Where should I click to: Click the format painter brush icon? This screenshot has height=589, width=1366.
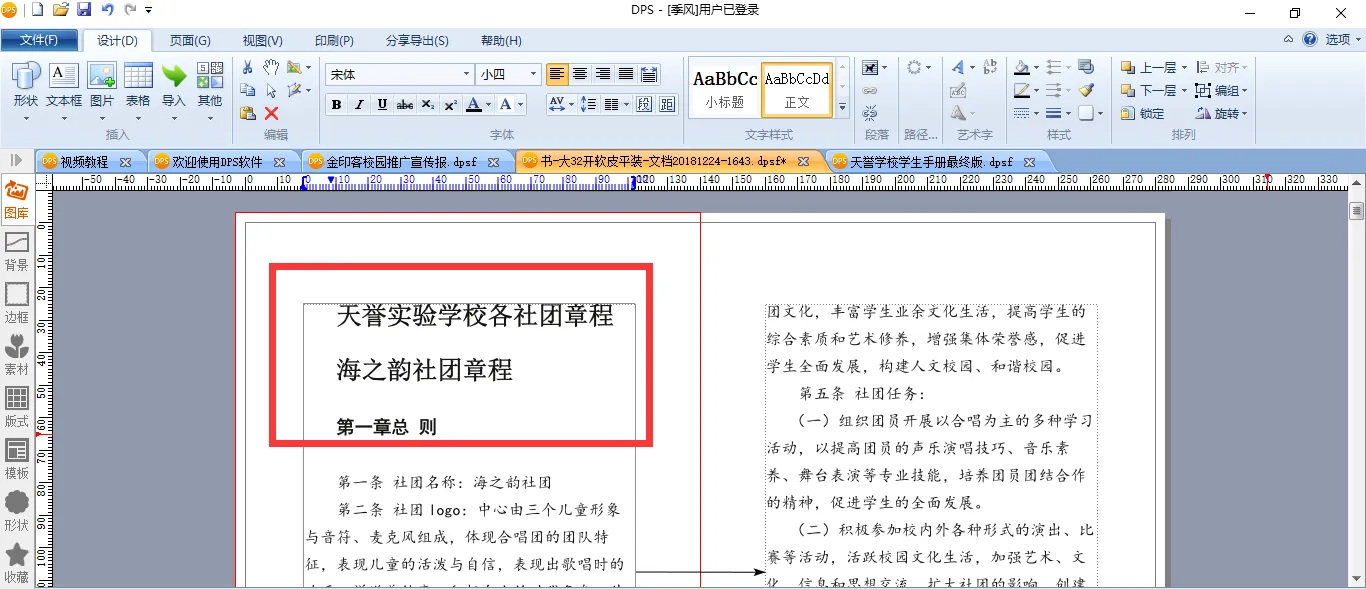[1086, 90]
